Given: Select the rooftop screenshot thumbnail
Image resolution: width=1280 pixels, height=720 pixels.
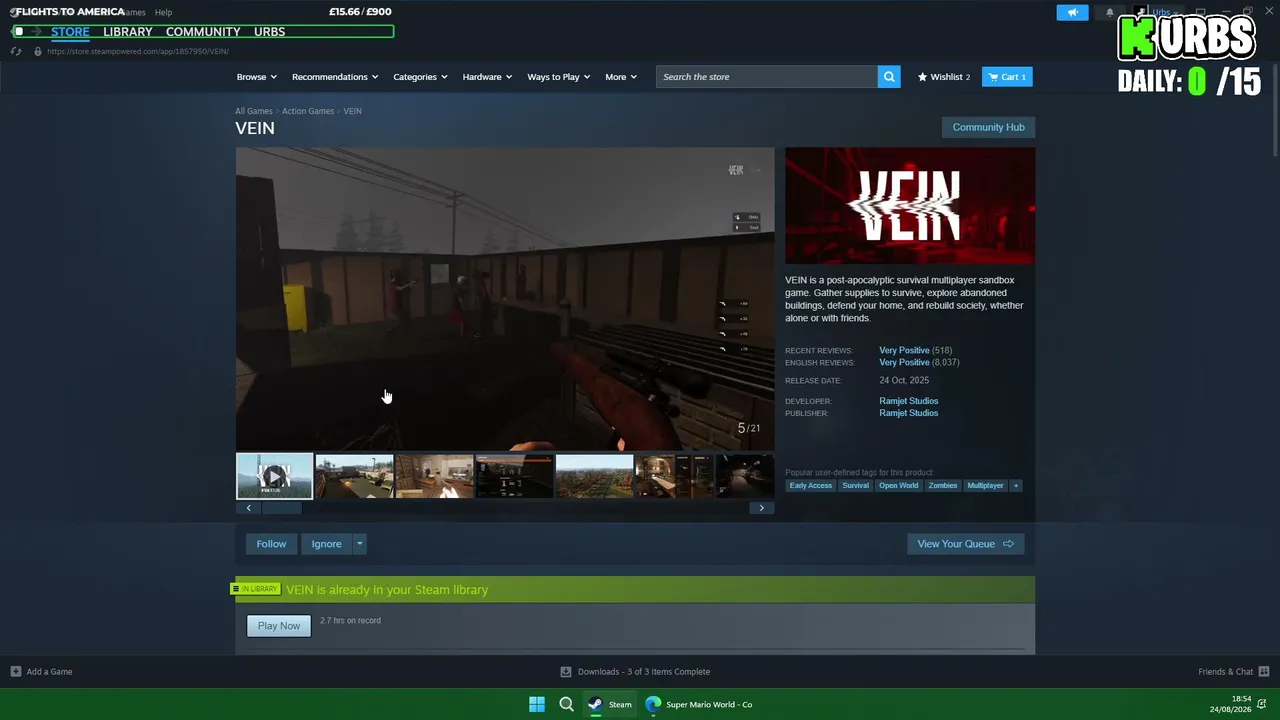Looking at the screenshot, I should click(x=354, y=476).
